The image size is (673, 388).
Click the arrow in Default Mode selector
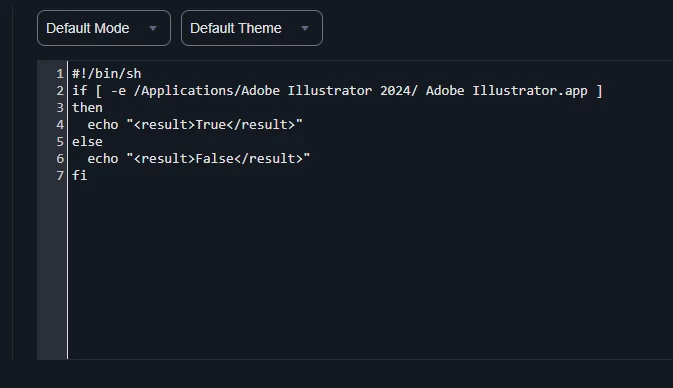[153, 28]
